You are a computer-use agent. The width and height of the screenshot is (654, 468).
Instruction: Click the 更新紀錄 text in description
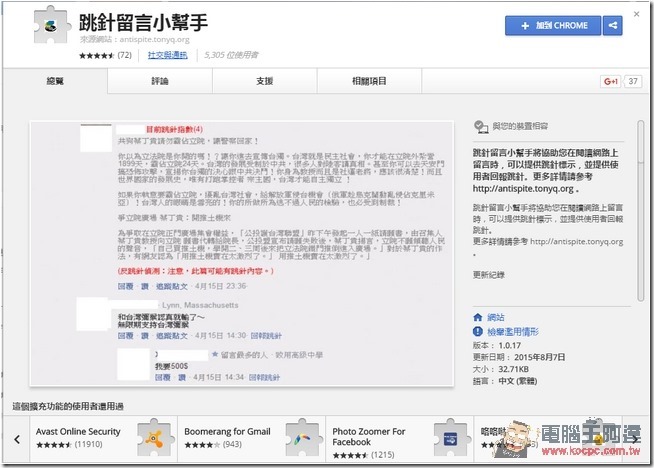[x=488, y=274]
